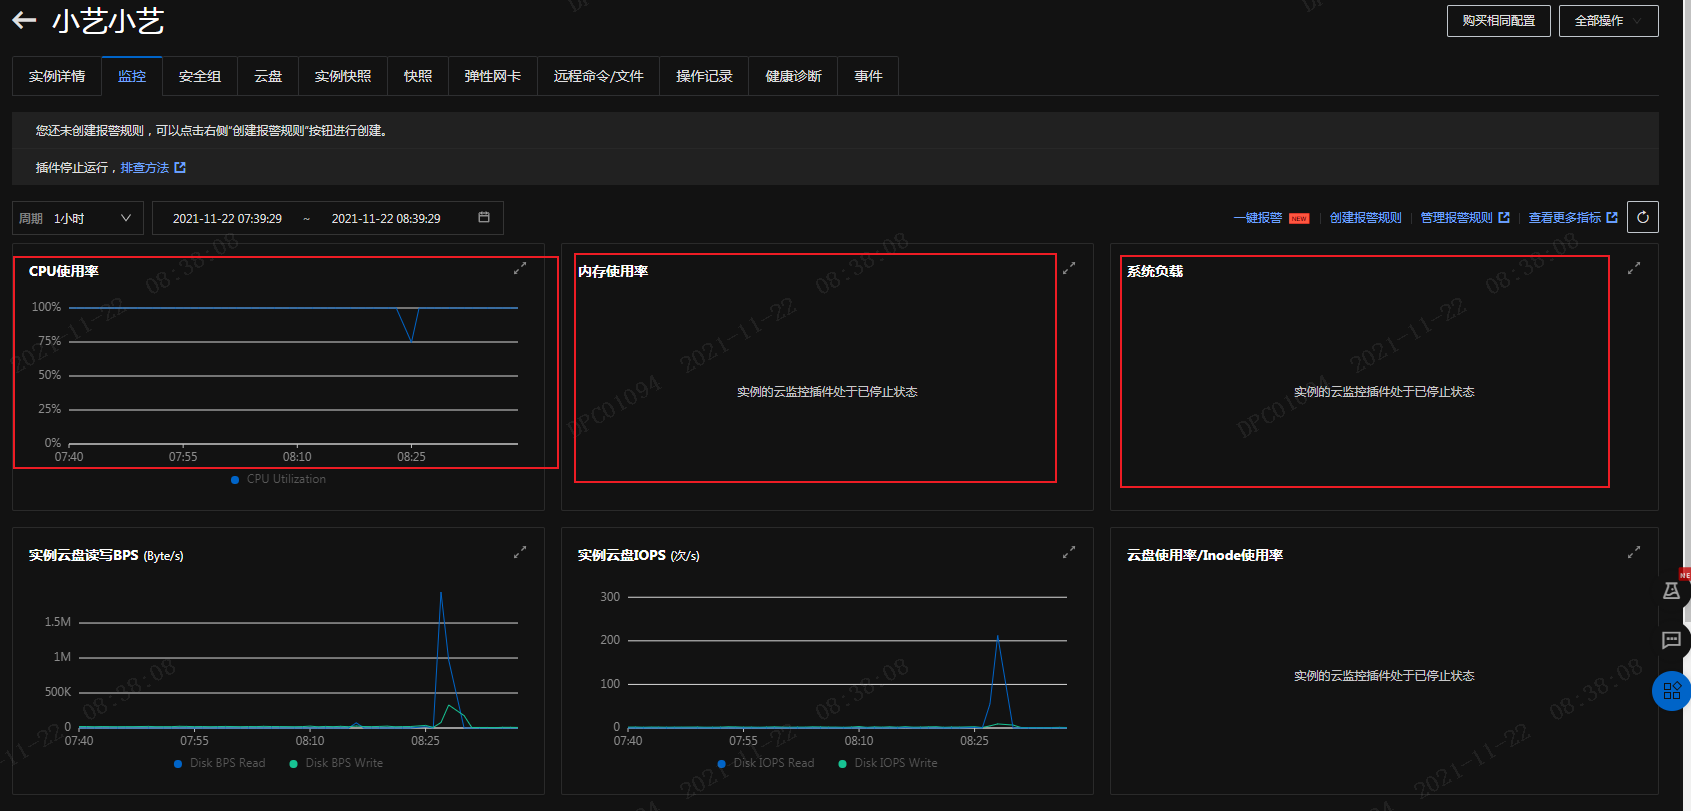Toggle Disk IOPS Write legend series
Screen dimensions: 1691x811
coord(888,763)
